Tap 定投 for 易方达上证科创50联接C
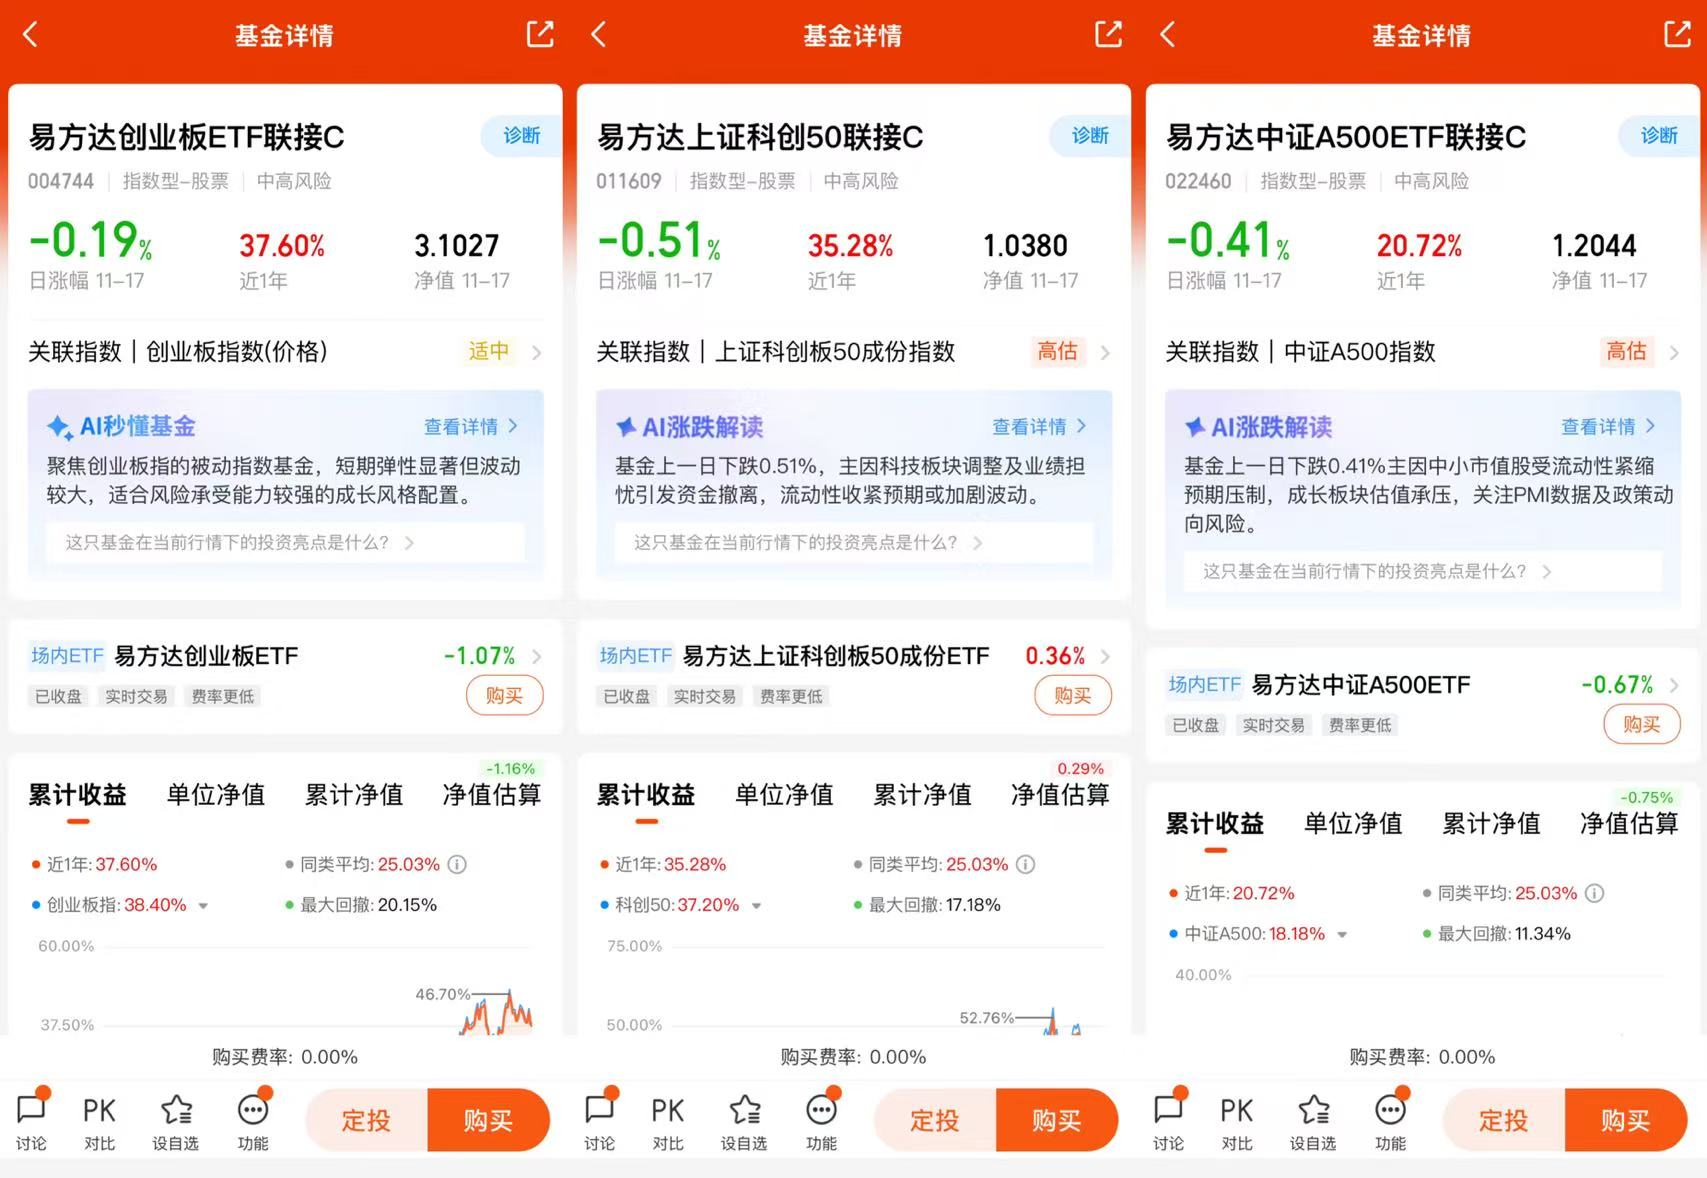 935,1120
